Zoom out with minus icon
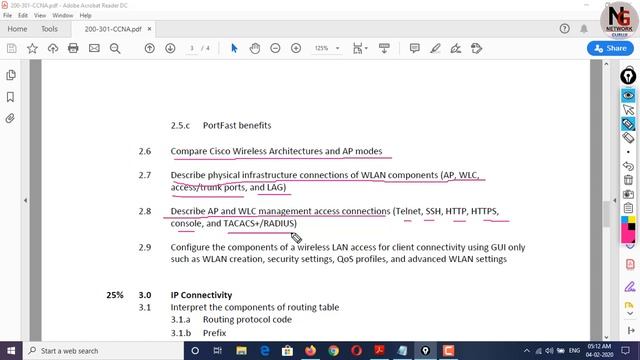Screen dimensions: 640x360 (276, 49)
